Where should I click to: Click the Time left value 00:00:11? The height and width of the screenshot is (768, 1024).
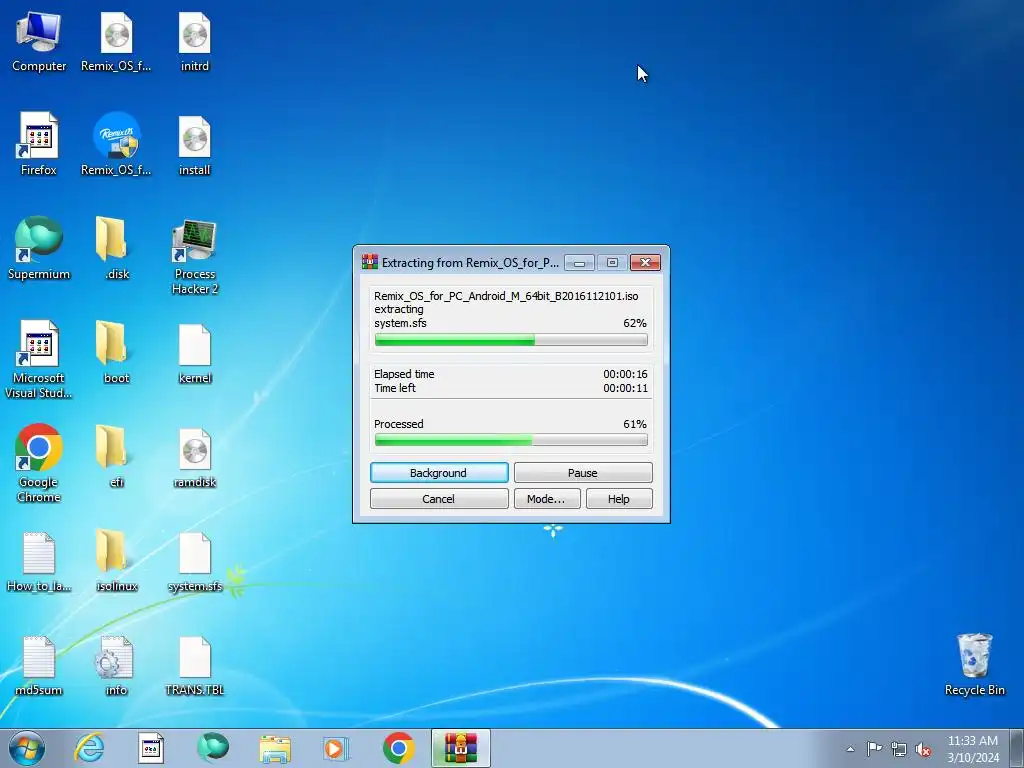[x=625, y=388]
